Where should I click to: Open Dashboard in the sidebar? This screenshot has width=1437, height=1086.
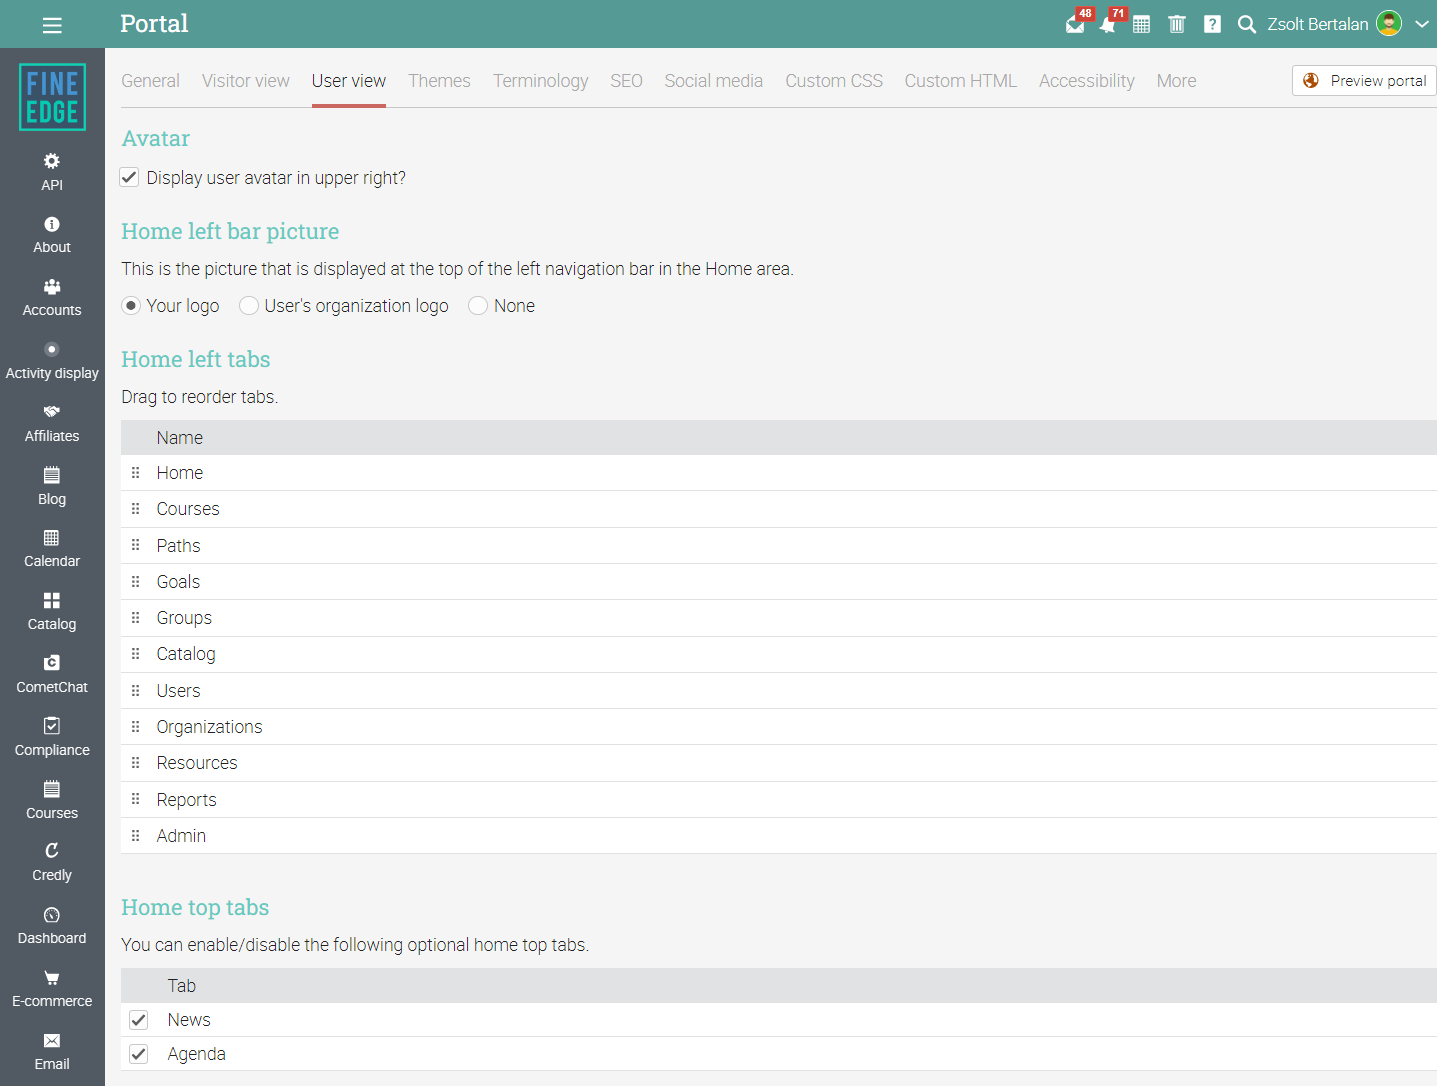click(x=52, y=926)
